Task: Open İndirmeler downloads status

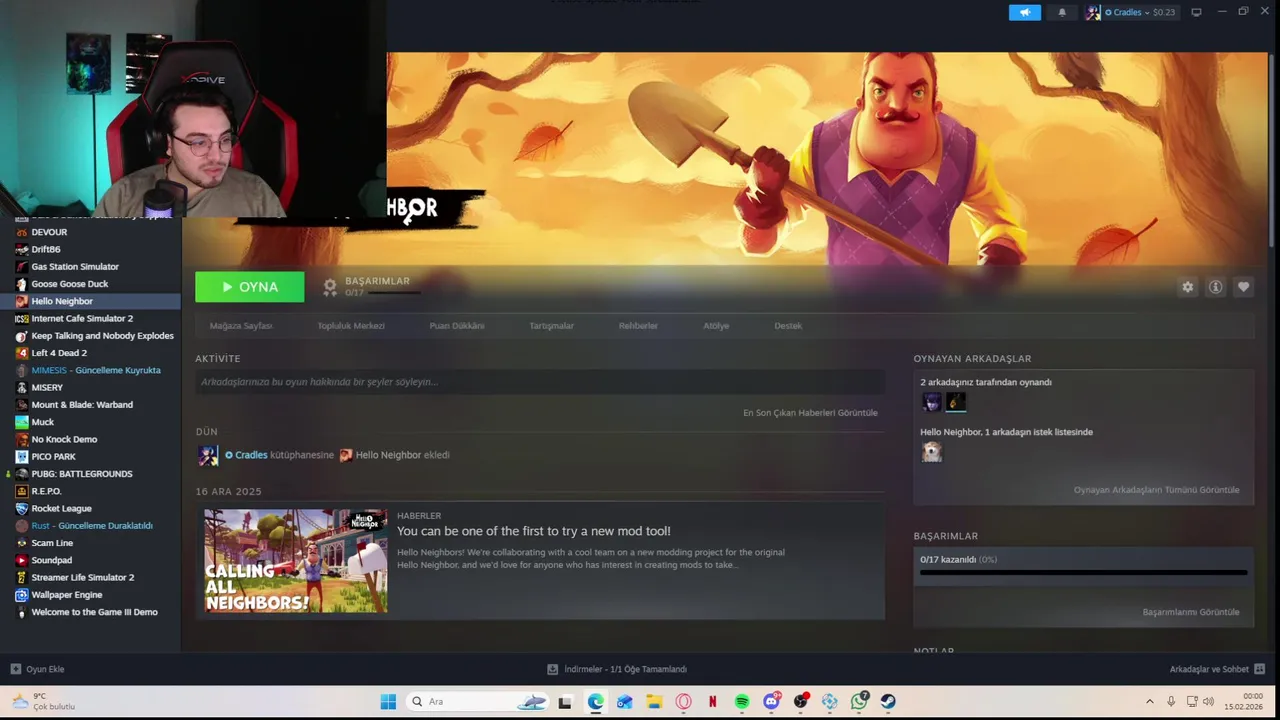Action: (x=617, y=669)
